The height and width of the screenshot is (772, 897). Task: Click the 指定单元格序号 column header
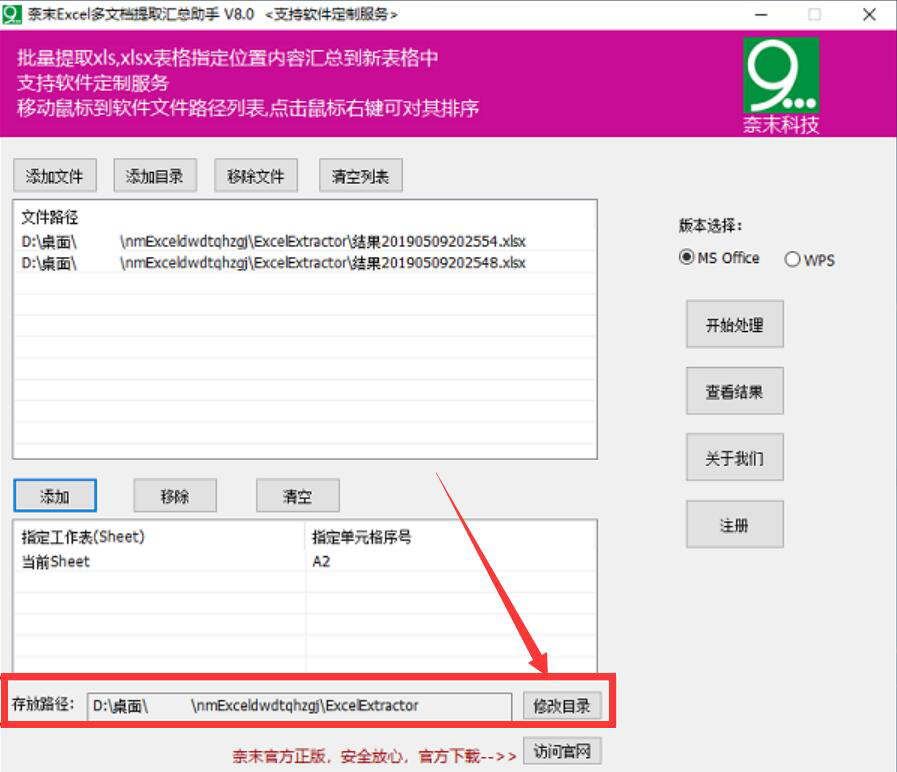point(362,537)
